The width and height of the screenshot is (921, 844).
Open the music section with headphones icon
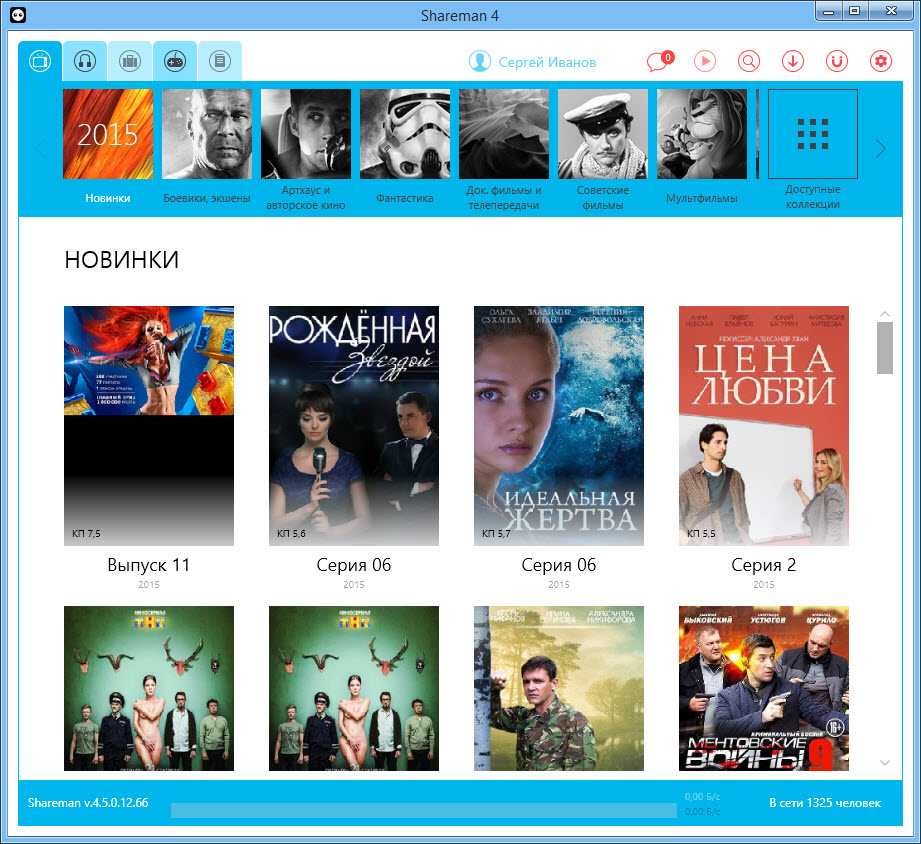point(85,61)
